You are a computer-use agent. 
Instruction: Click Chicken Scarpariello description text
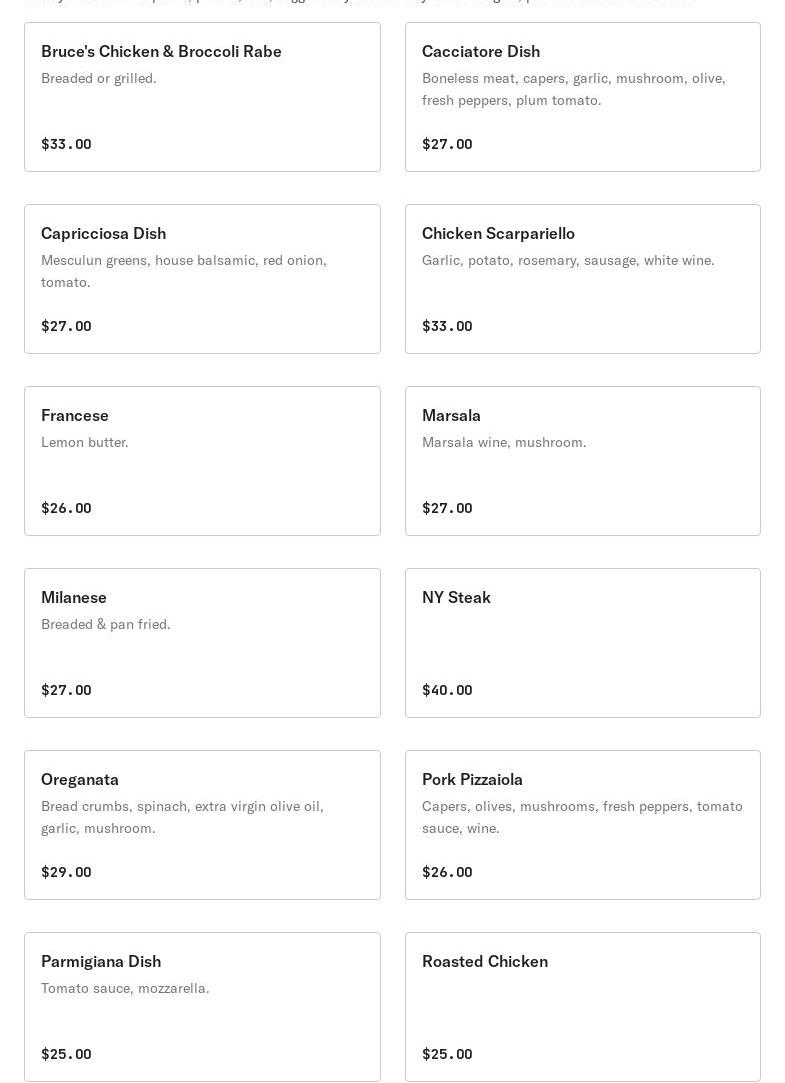pos(568,260)
